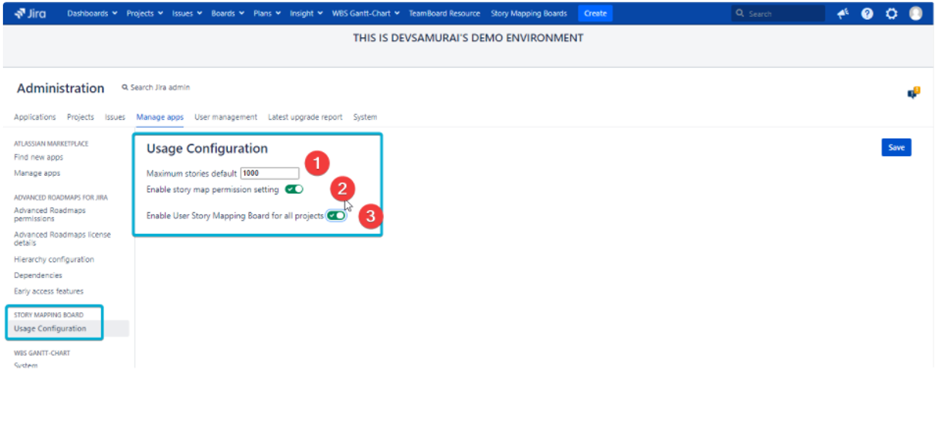The width and height of the screenshot is (940, 440).
Task: Toggle Enable story map permission setting
Action: [294, 189]
